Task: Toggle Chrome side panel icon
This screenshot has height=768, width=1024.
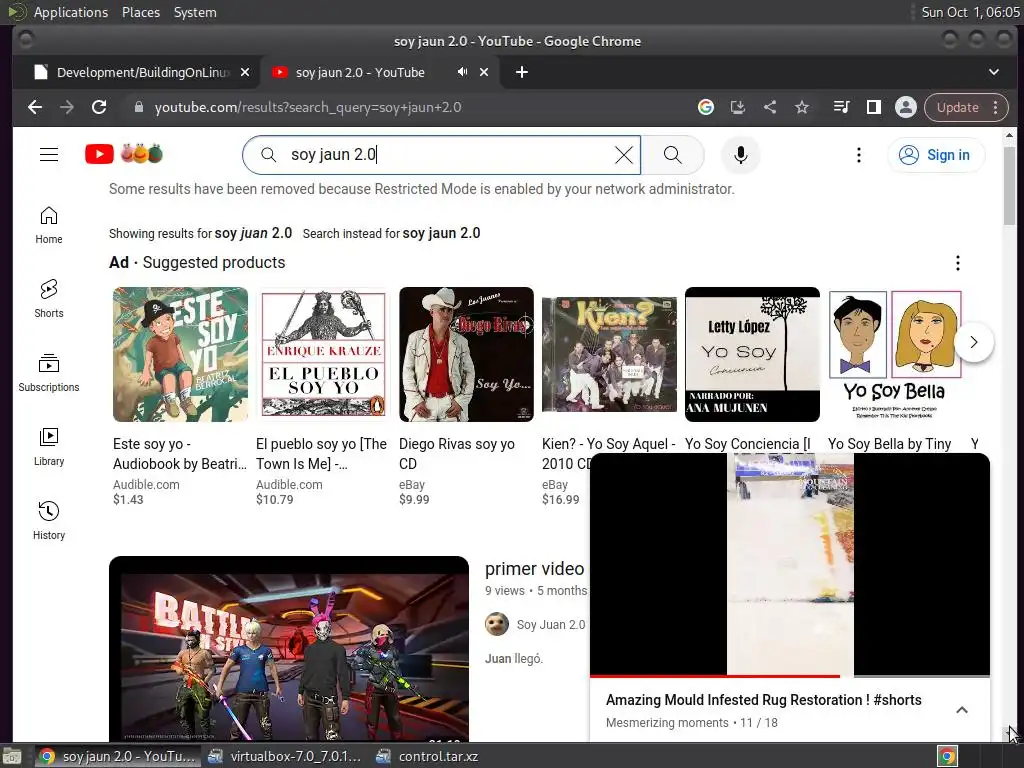Action: click(874, 107)
